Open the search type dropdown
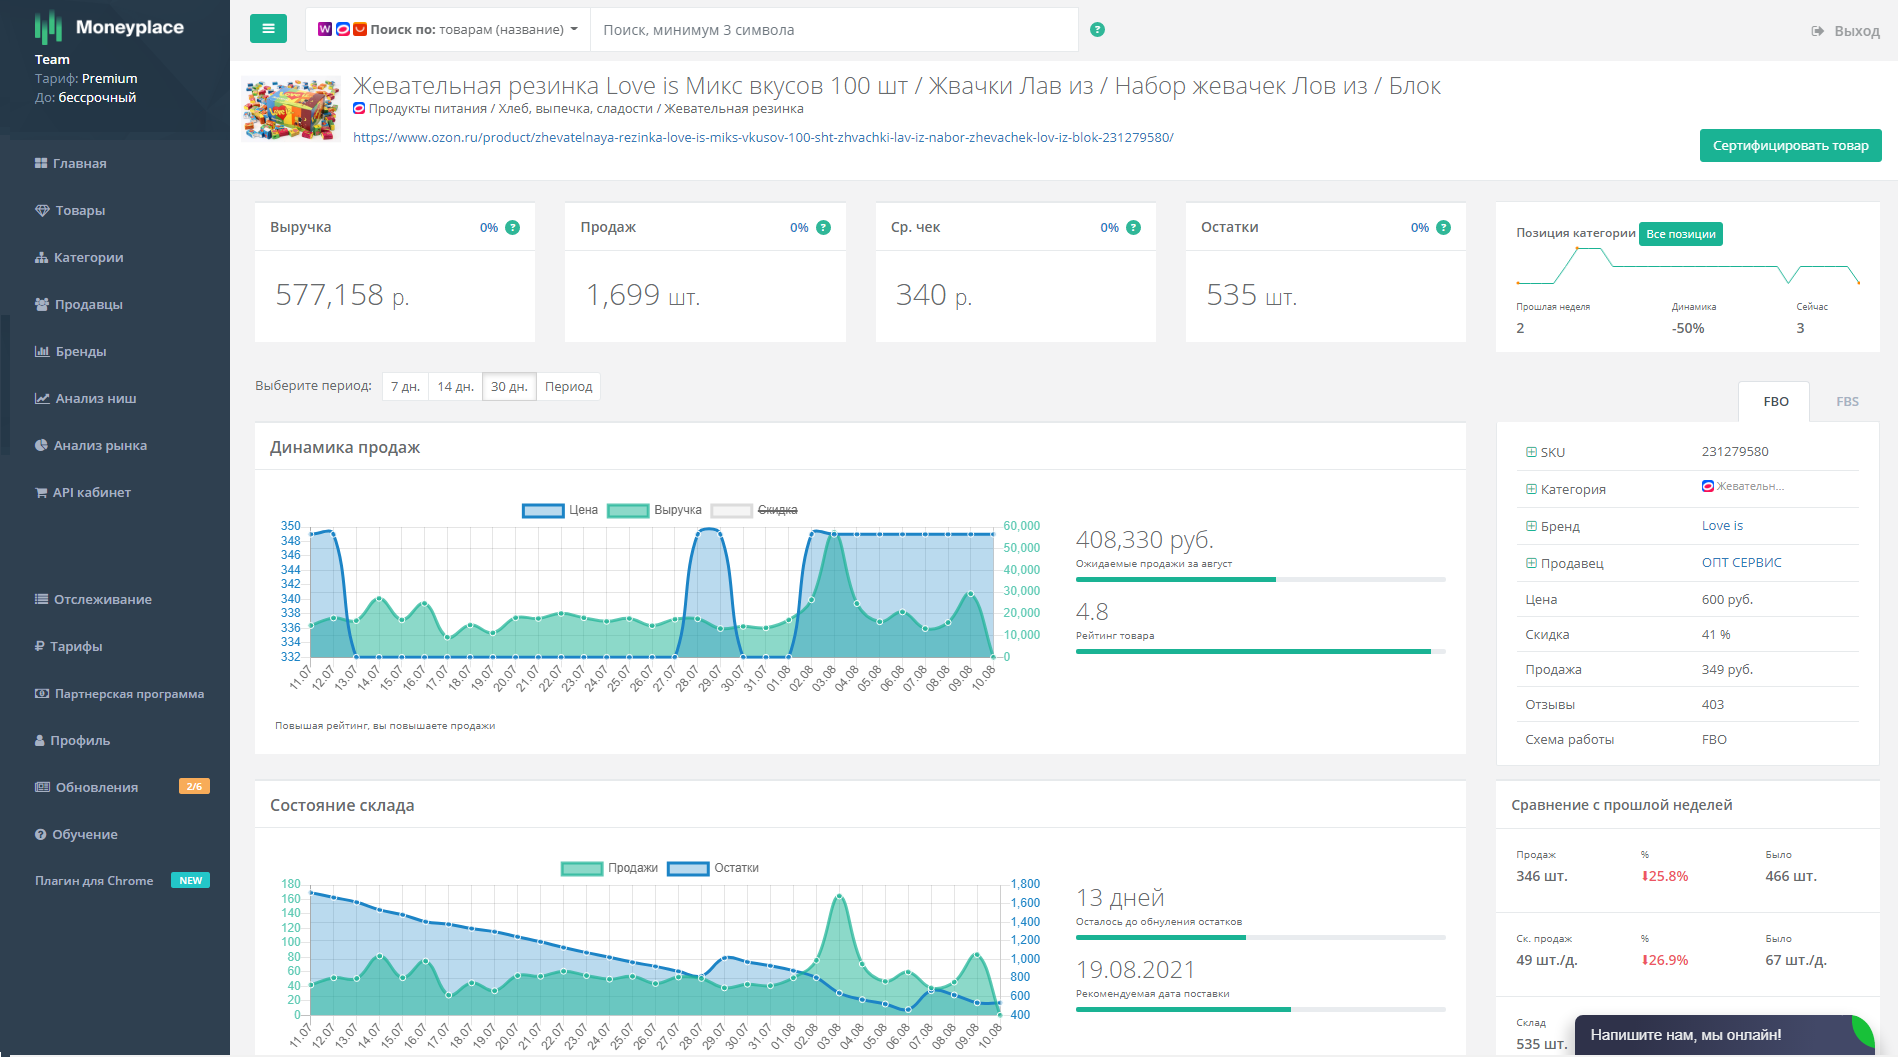 click(x=448, y=30)
